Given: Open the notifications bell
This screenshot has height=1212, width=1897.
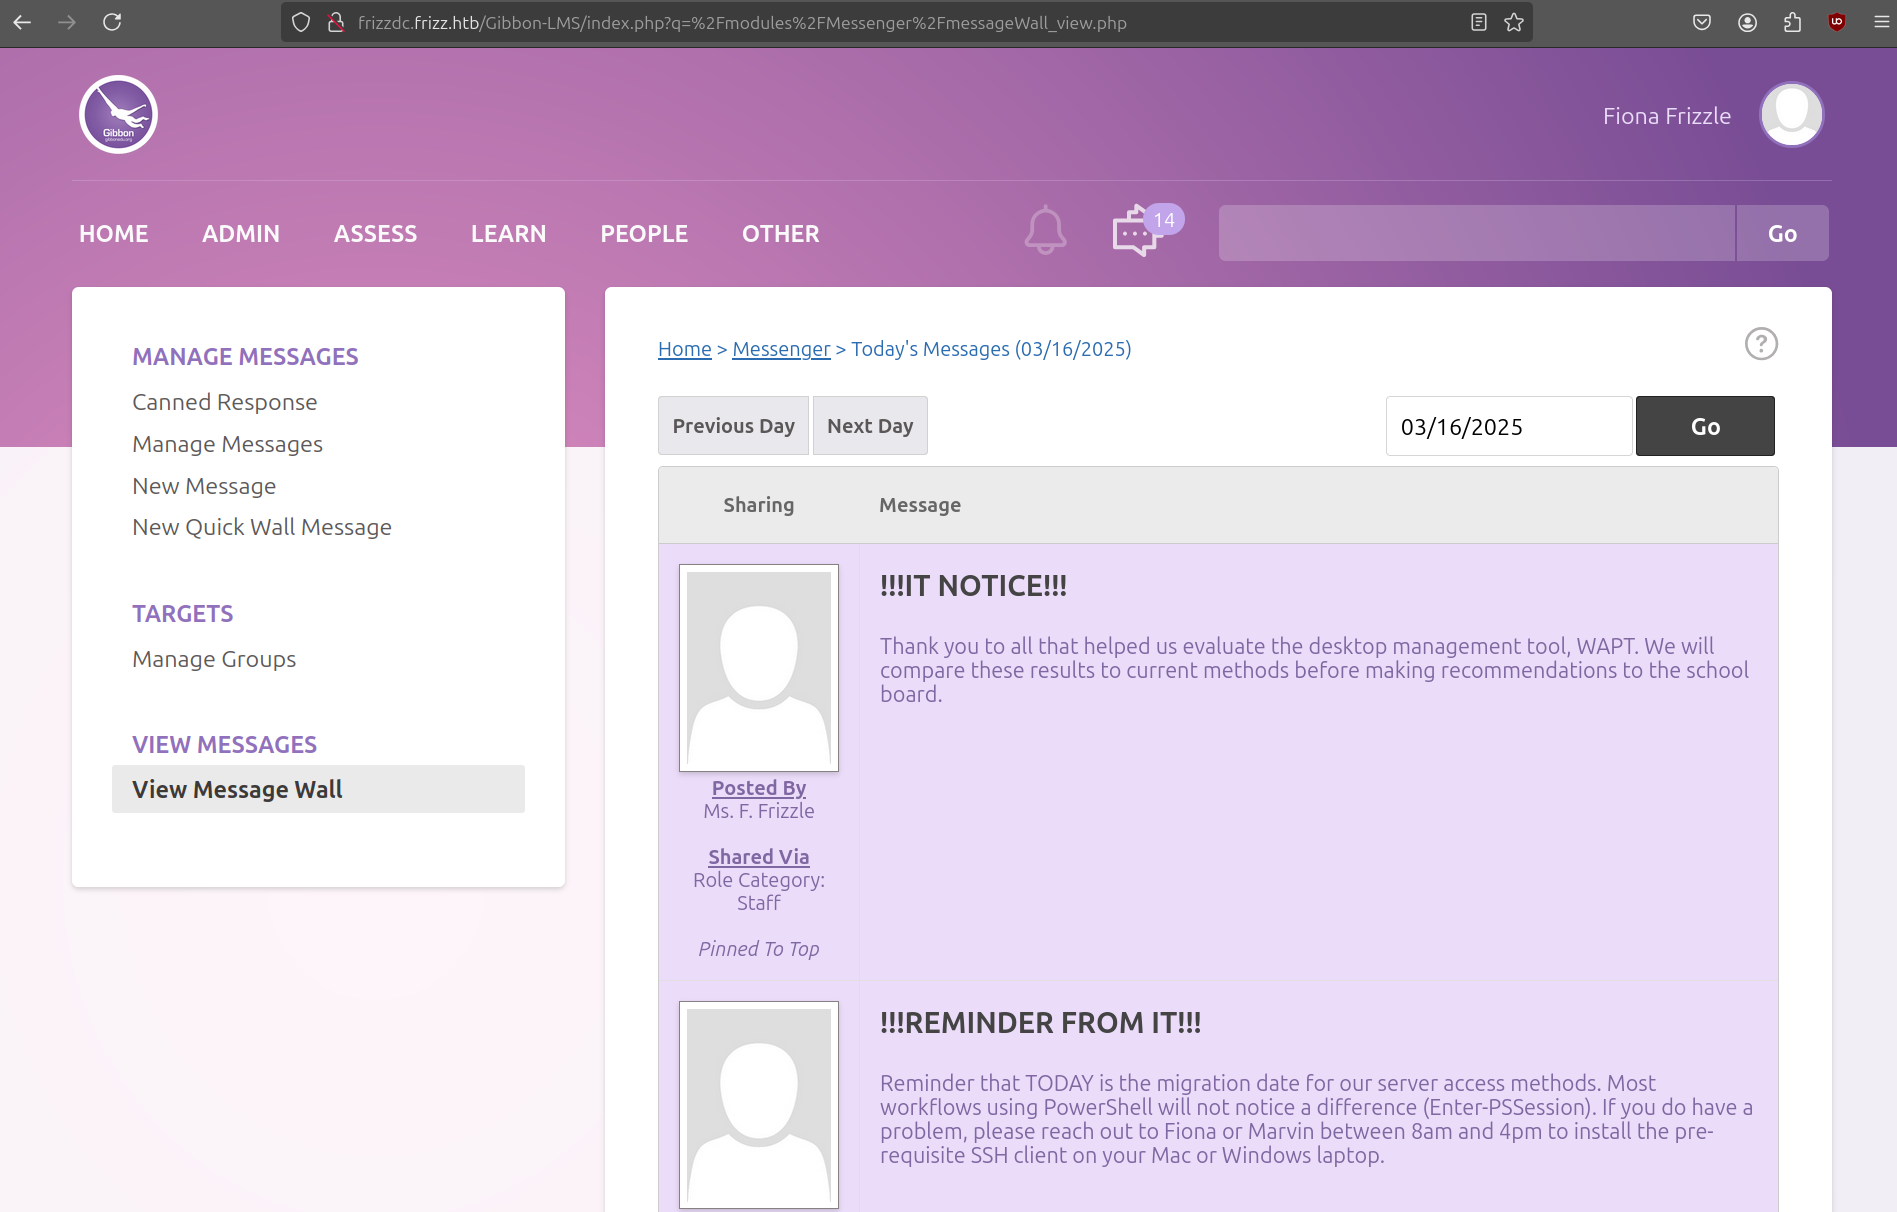Looking at the screenshot, I should click(x=1045, y=231).
